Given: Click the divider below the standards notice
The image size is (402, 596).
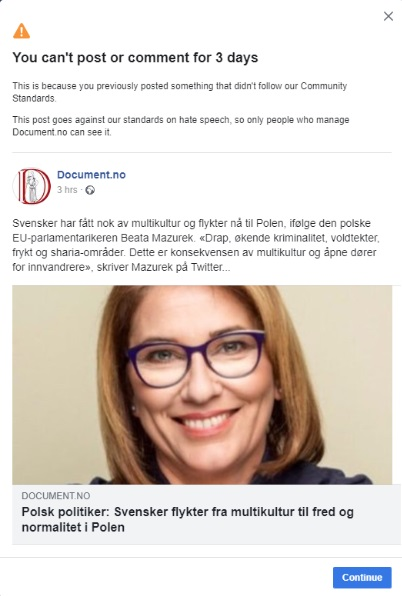Looking at the screenshot, I should click(202, 152).
